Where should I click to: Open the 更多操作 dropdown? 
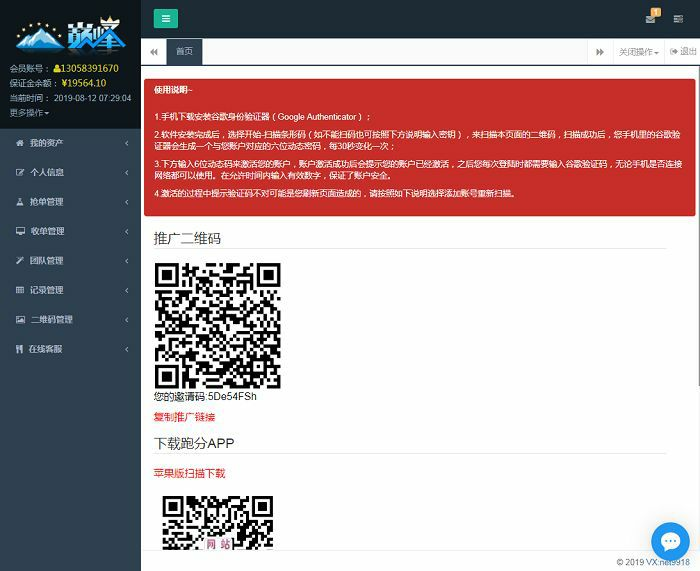tap(29, 113)
